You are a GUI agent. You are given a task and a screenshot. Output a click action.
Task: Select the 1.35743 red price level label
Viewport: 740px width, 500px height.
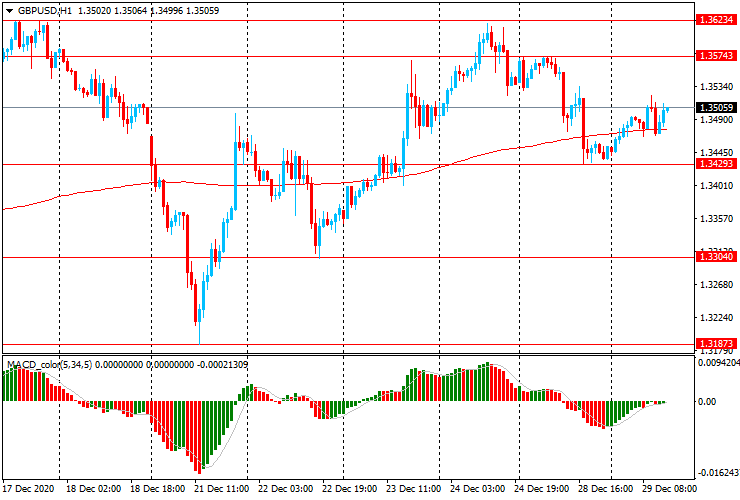716,56
